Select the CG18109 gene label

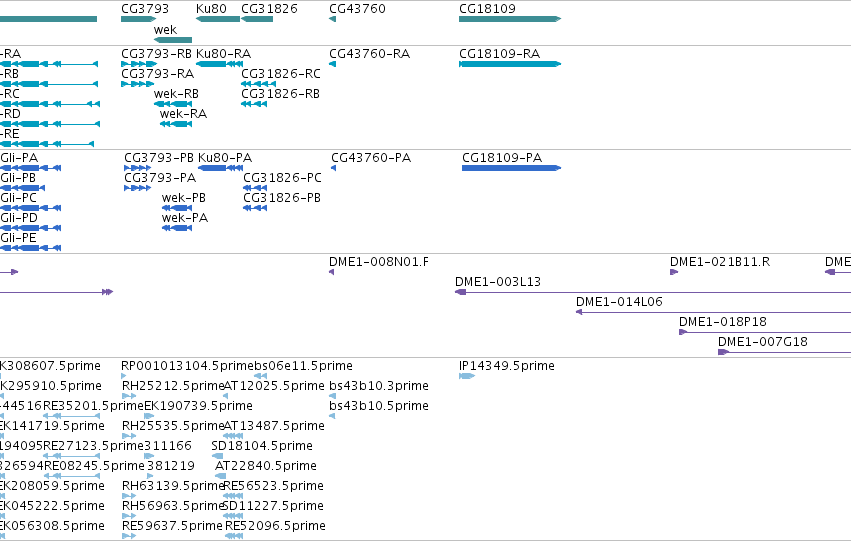coord(487,9)
